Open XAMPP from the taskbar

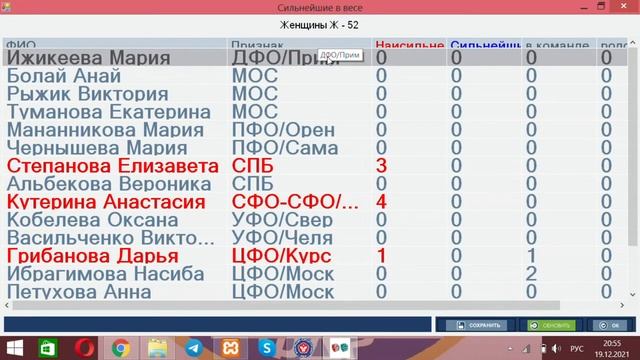231,348
